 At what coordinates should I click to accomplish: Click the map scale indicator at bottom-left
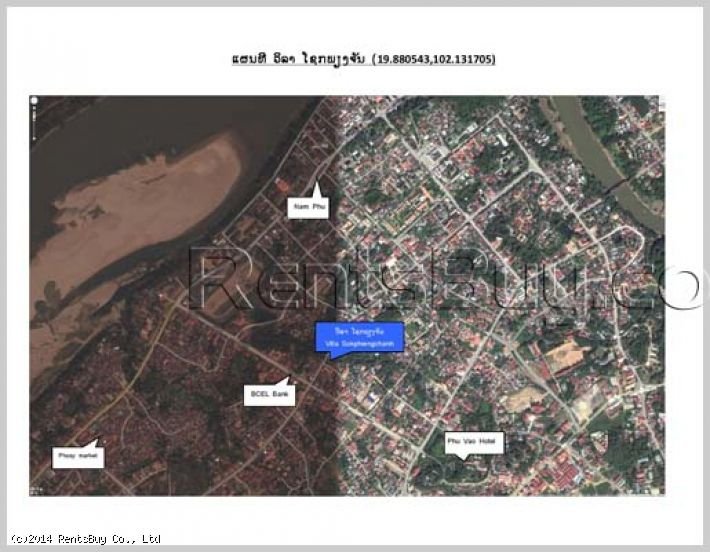(37, 490)
